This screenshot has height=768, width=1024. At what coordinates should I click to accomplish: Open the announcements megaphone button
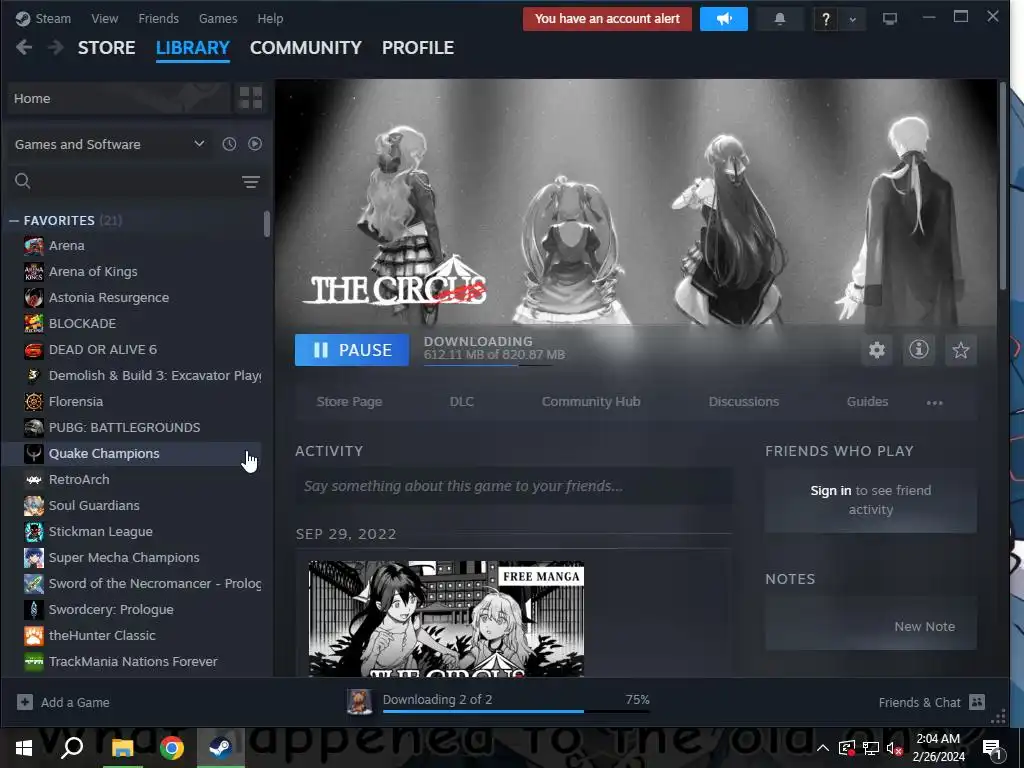(x=724, y=19)
